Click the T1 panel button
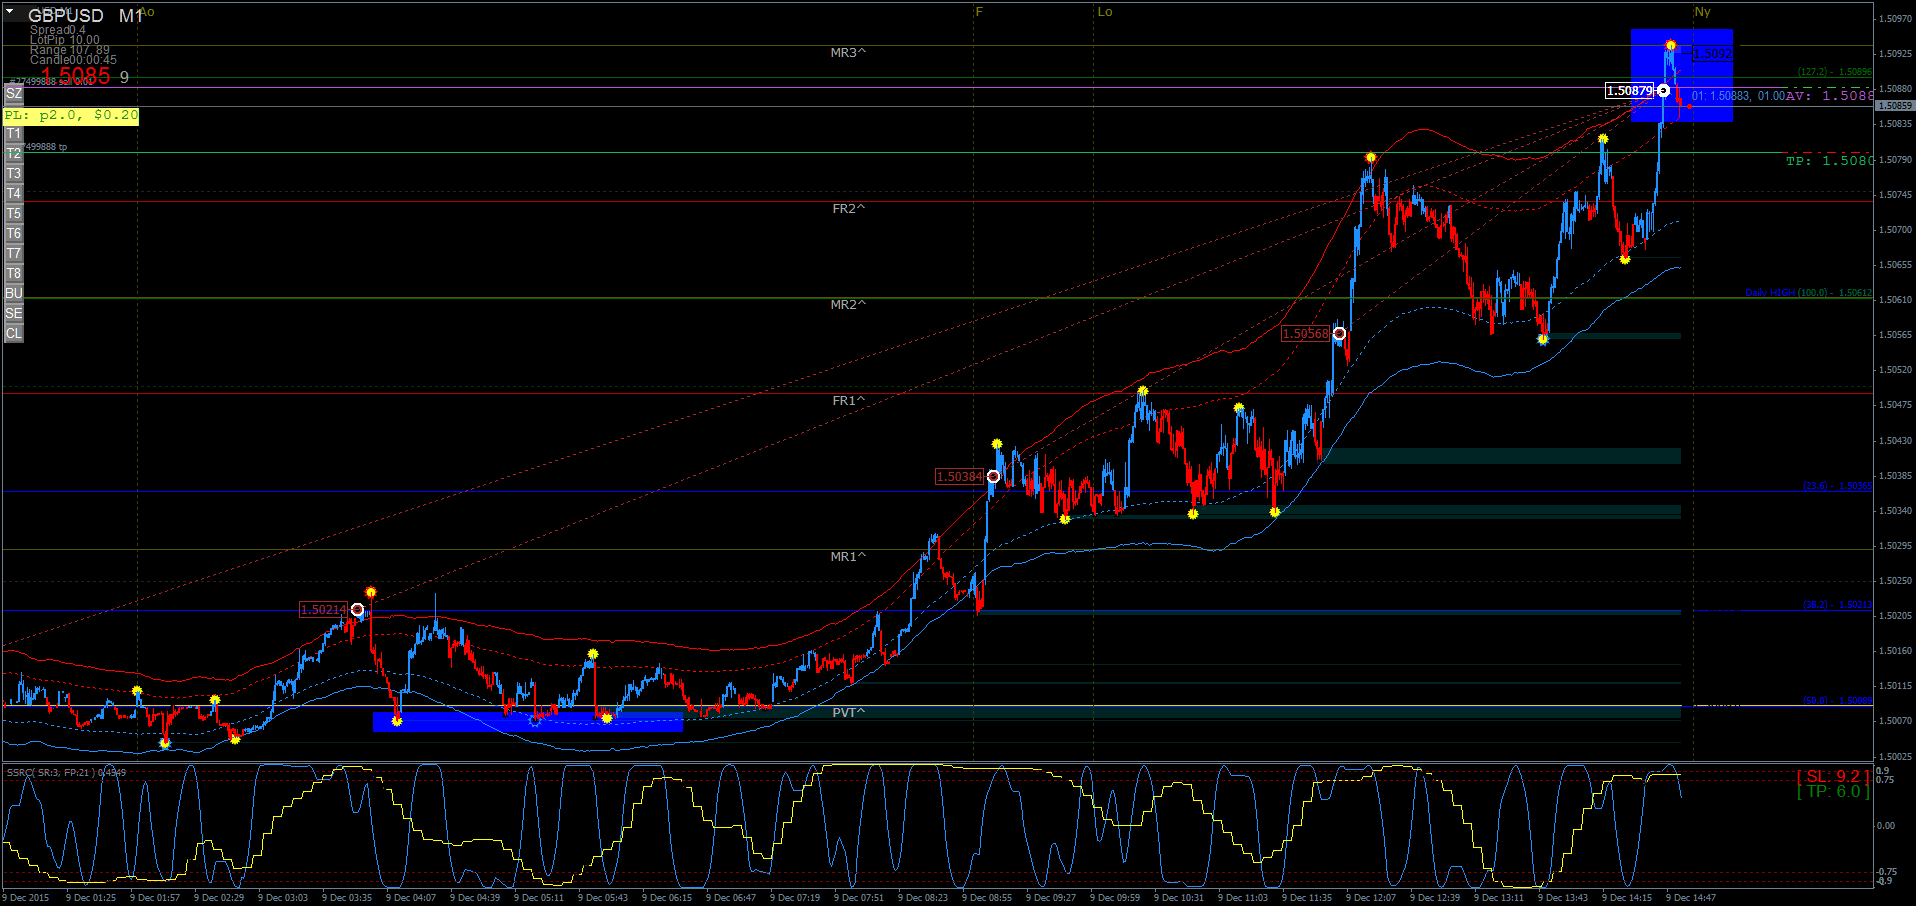The height and width of the screenshot is (906, 1916). (x=14, y=134)
